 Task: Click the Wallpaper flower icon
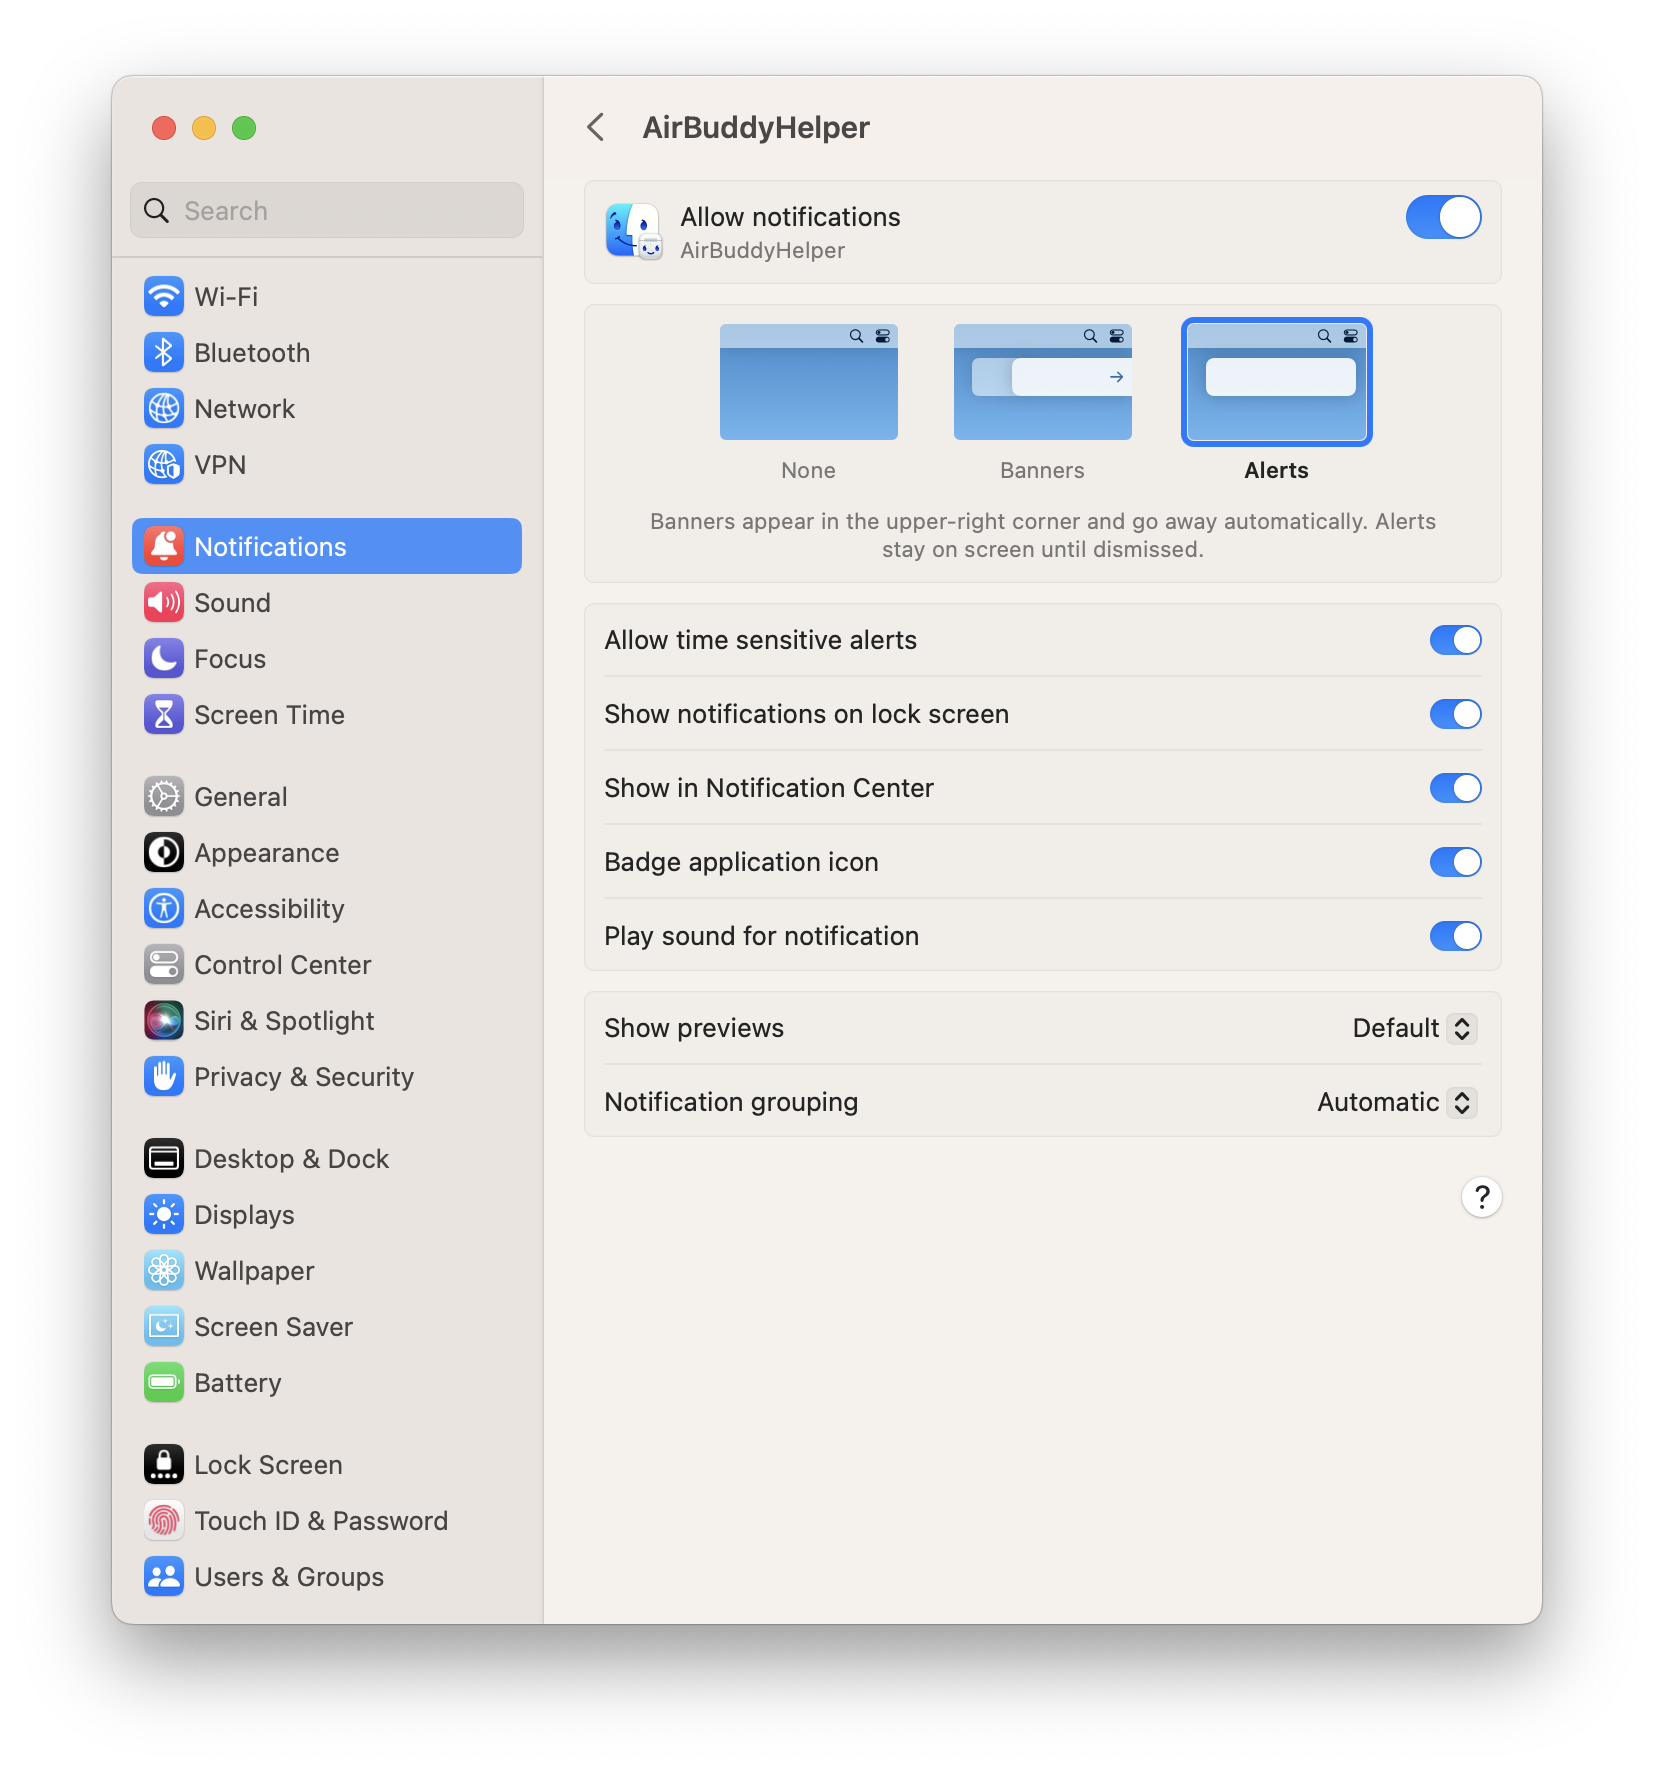(164, 1270)
